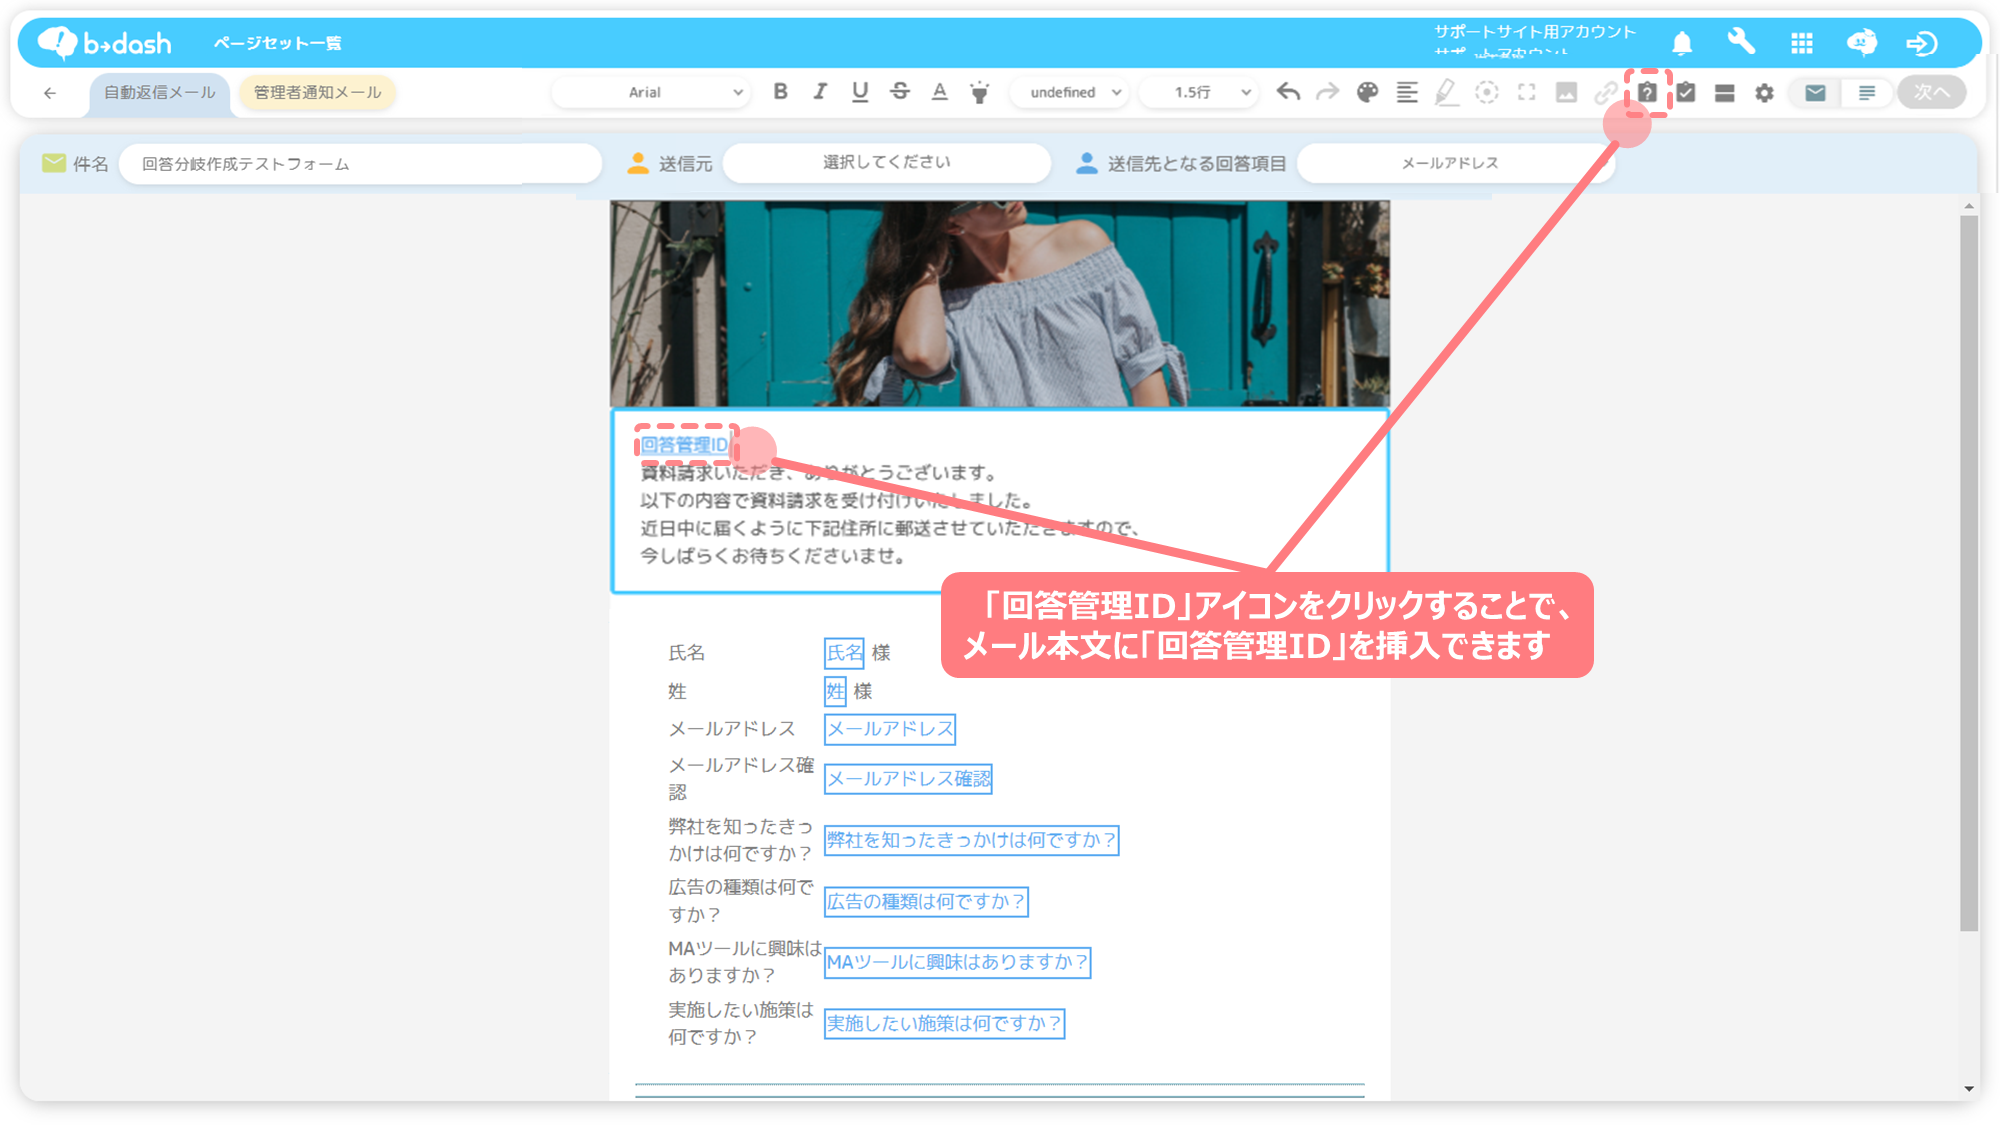Click the header photo in the email
The height and width of the screenshot is (1125, 2000).
[999, 303]
